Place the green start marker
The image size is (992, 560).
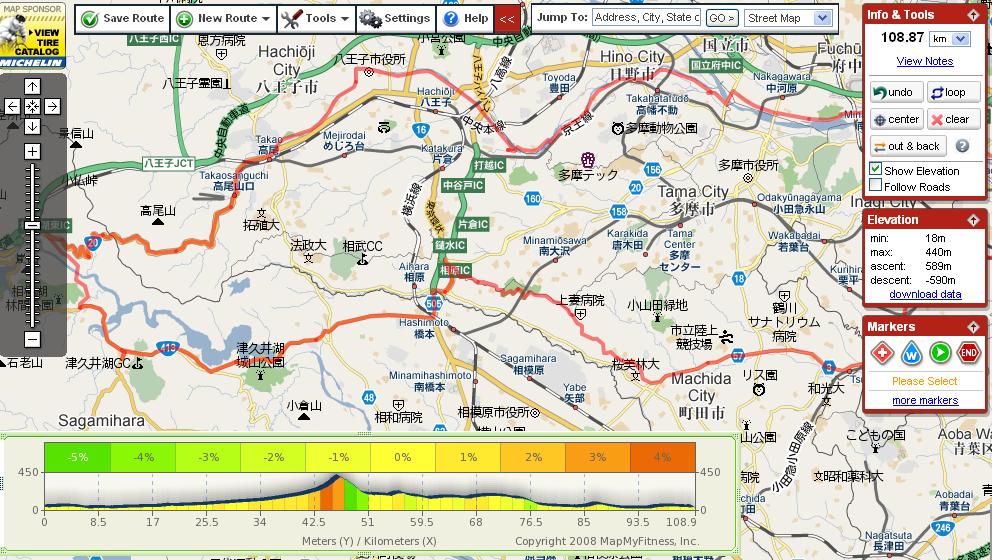point(940,352)
